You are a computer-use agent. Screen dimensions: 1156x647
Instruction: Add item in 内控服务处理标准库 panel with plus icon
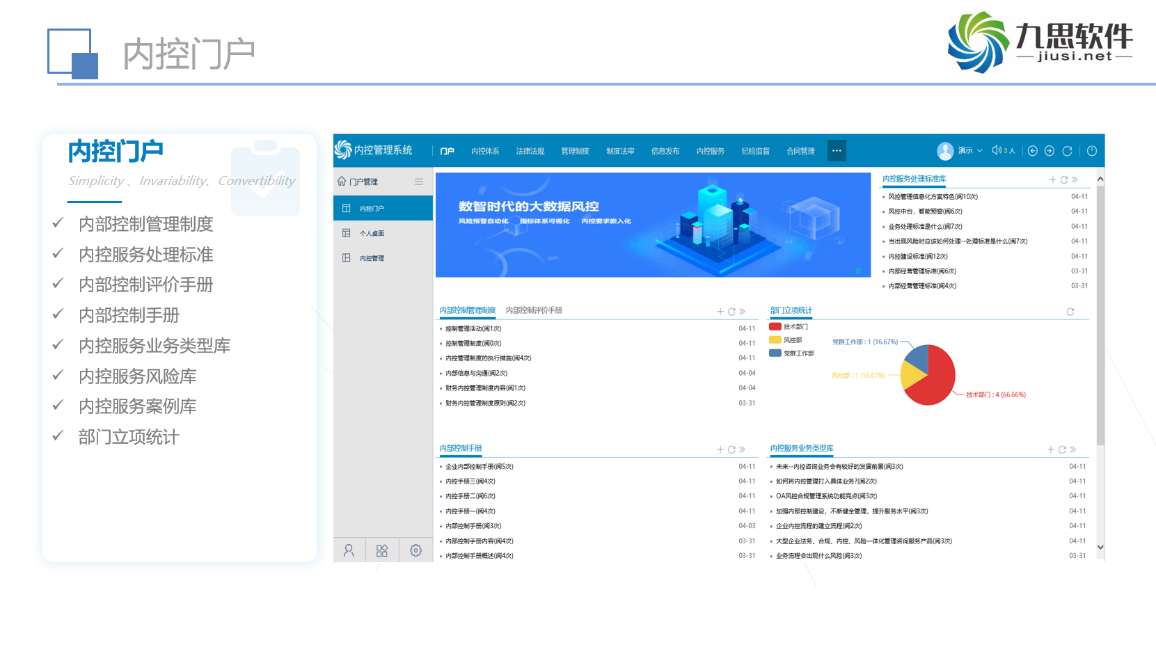coord(1052,180)
